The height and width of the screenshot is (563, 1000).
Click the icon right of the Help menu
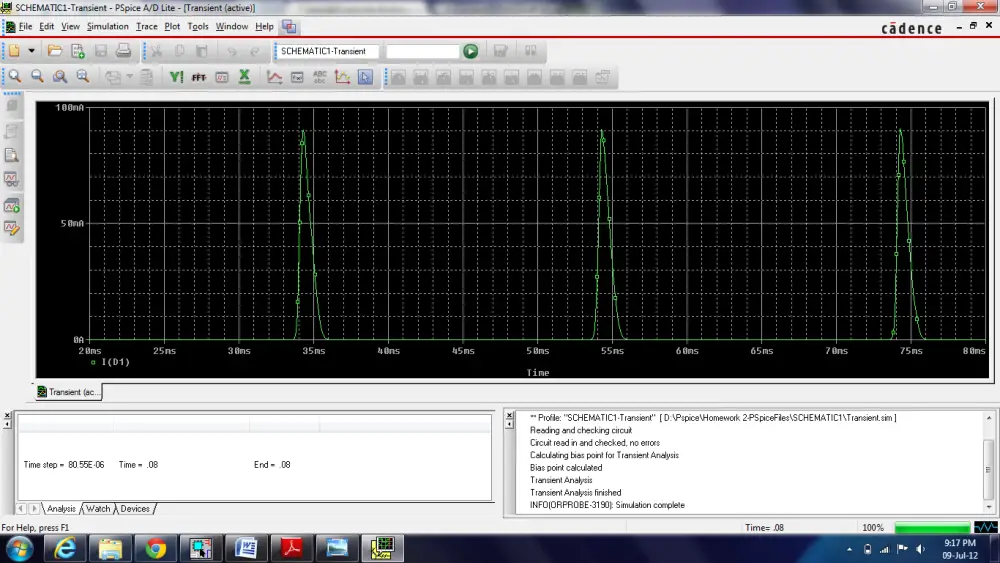[x=289, y=26]
